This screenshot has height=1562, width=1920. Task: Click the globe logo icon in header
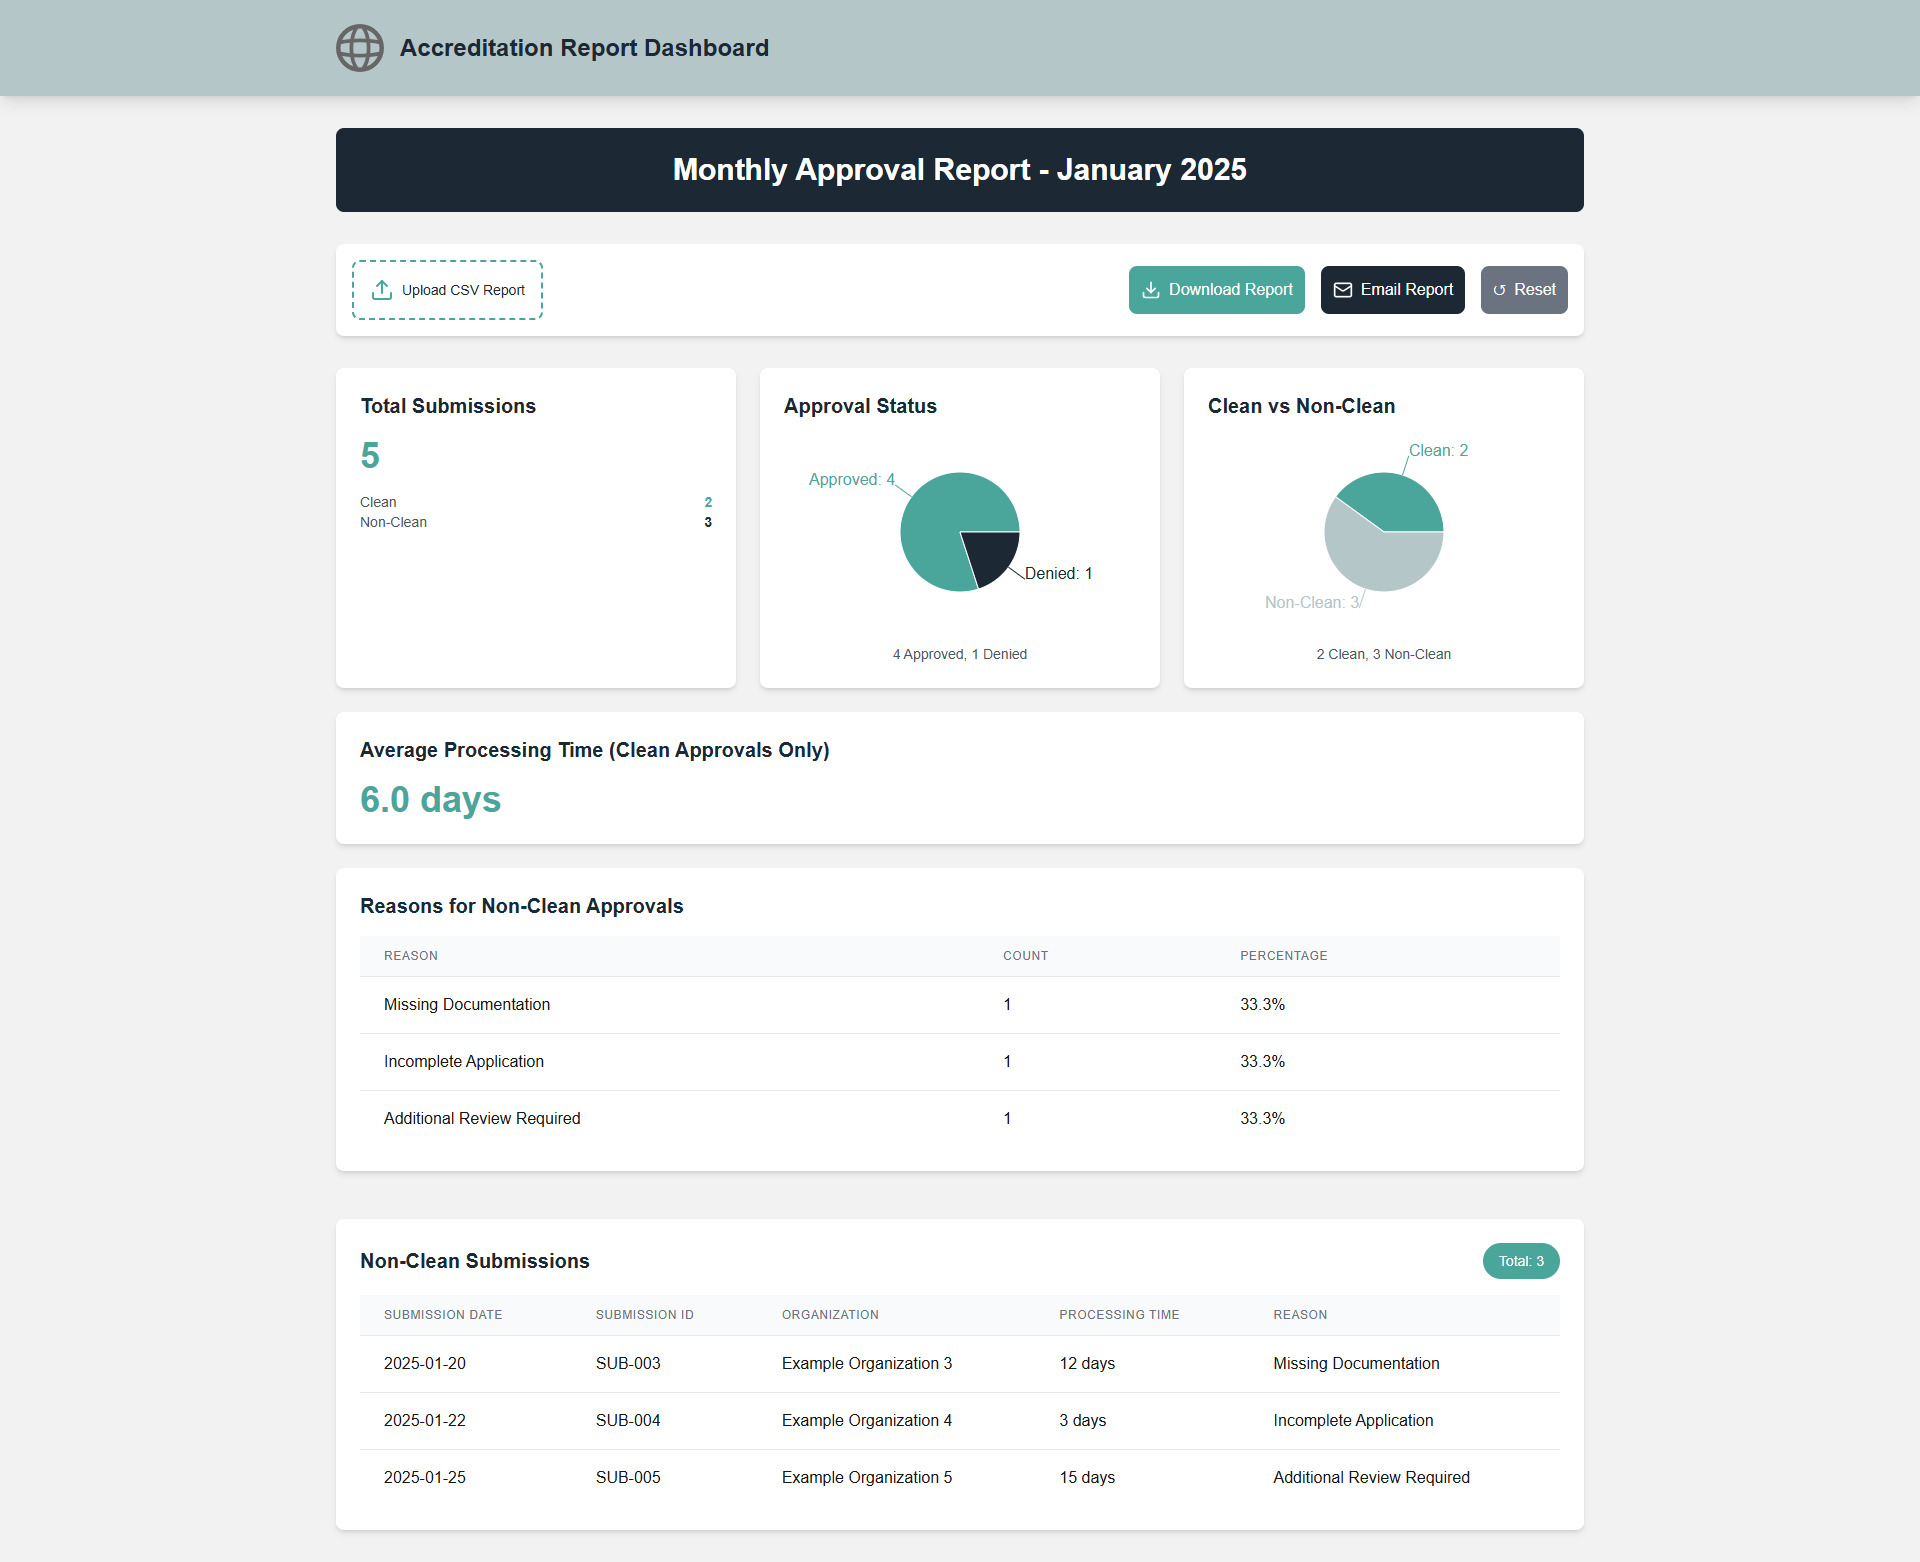pyautogui.click(x=359, y=48)
